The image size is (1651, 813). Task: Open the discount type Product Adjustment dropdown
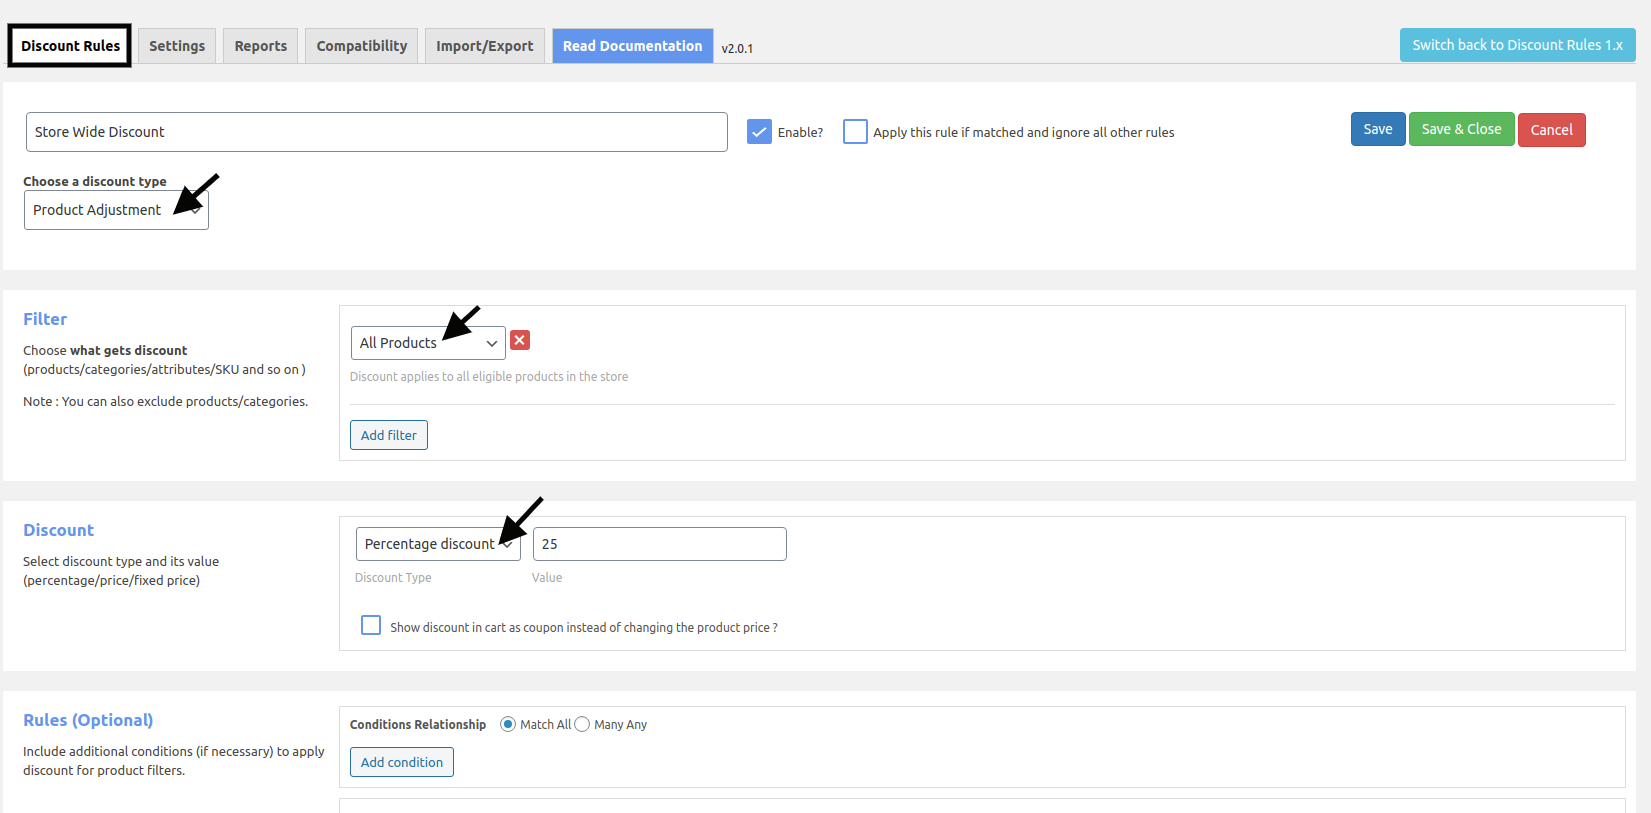coord(116,210)
